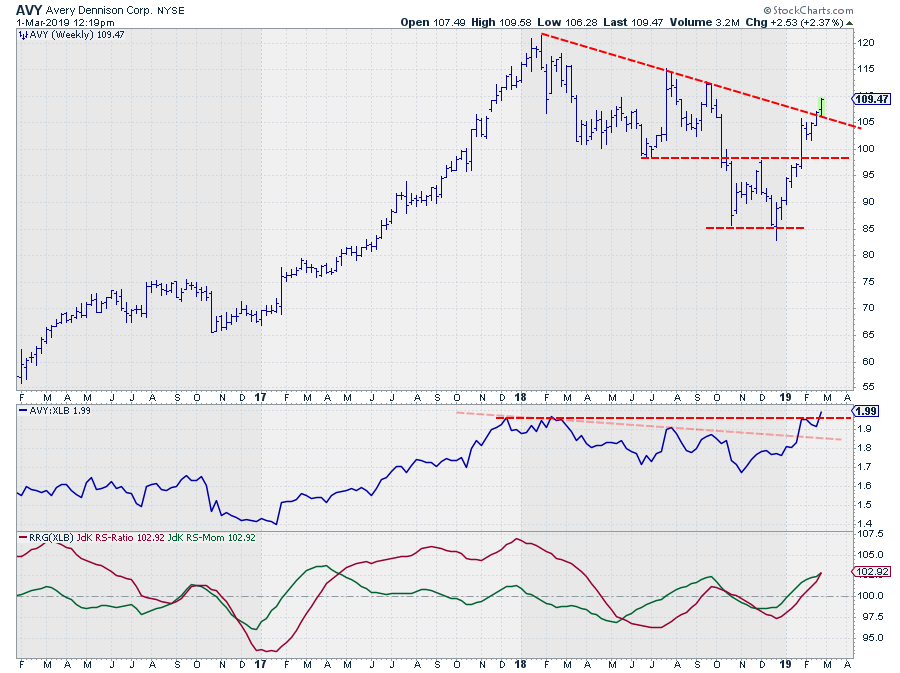Click the 1.4 label on ratio axis

(x=864, y=523)
